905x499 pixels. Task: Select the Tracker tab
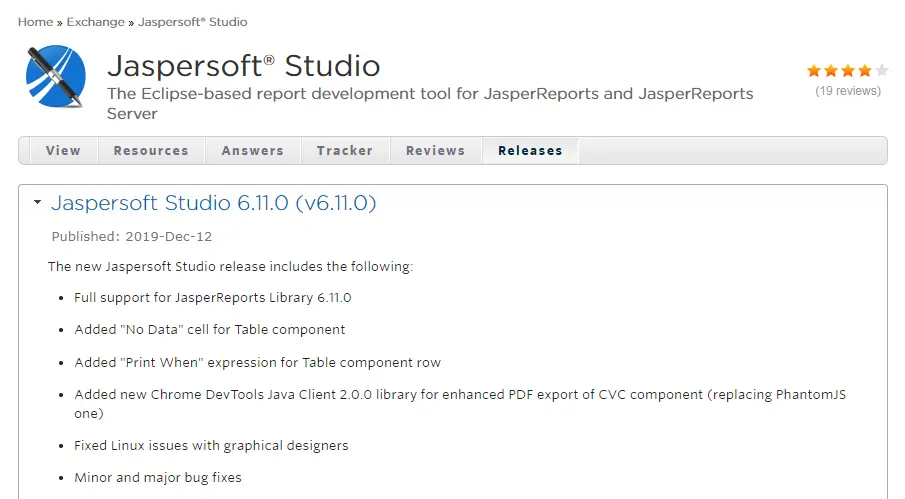(x=345, y=151)
